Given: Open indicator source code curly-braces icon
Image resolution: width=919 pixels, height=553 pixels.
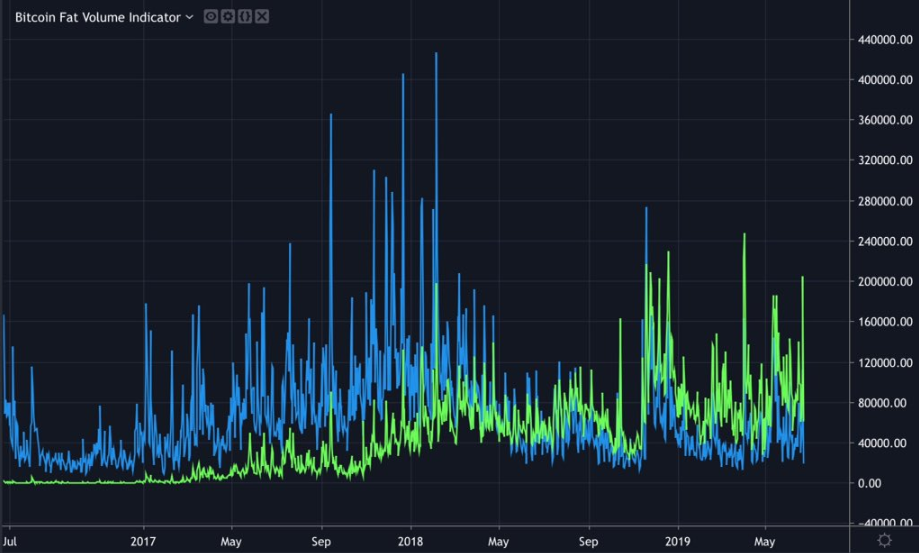Looking at the screenshot, I should point(243,17).
